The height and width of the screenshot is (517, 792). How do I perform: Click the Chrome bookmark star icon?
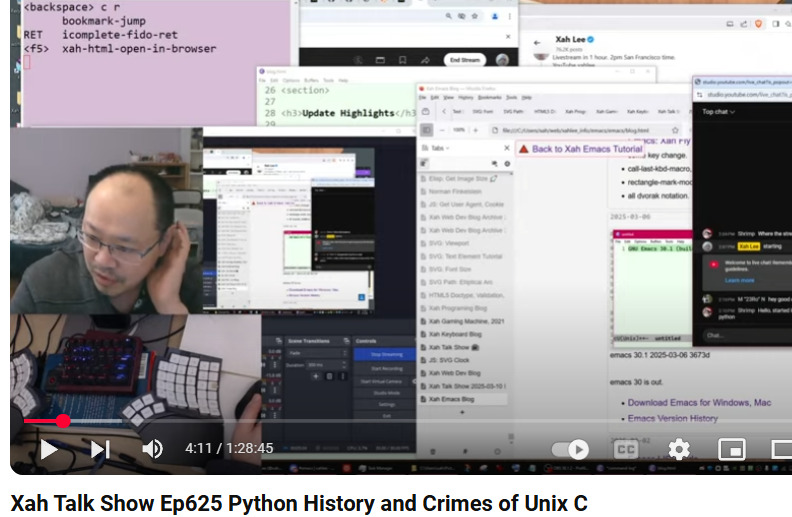[474, 16]
